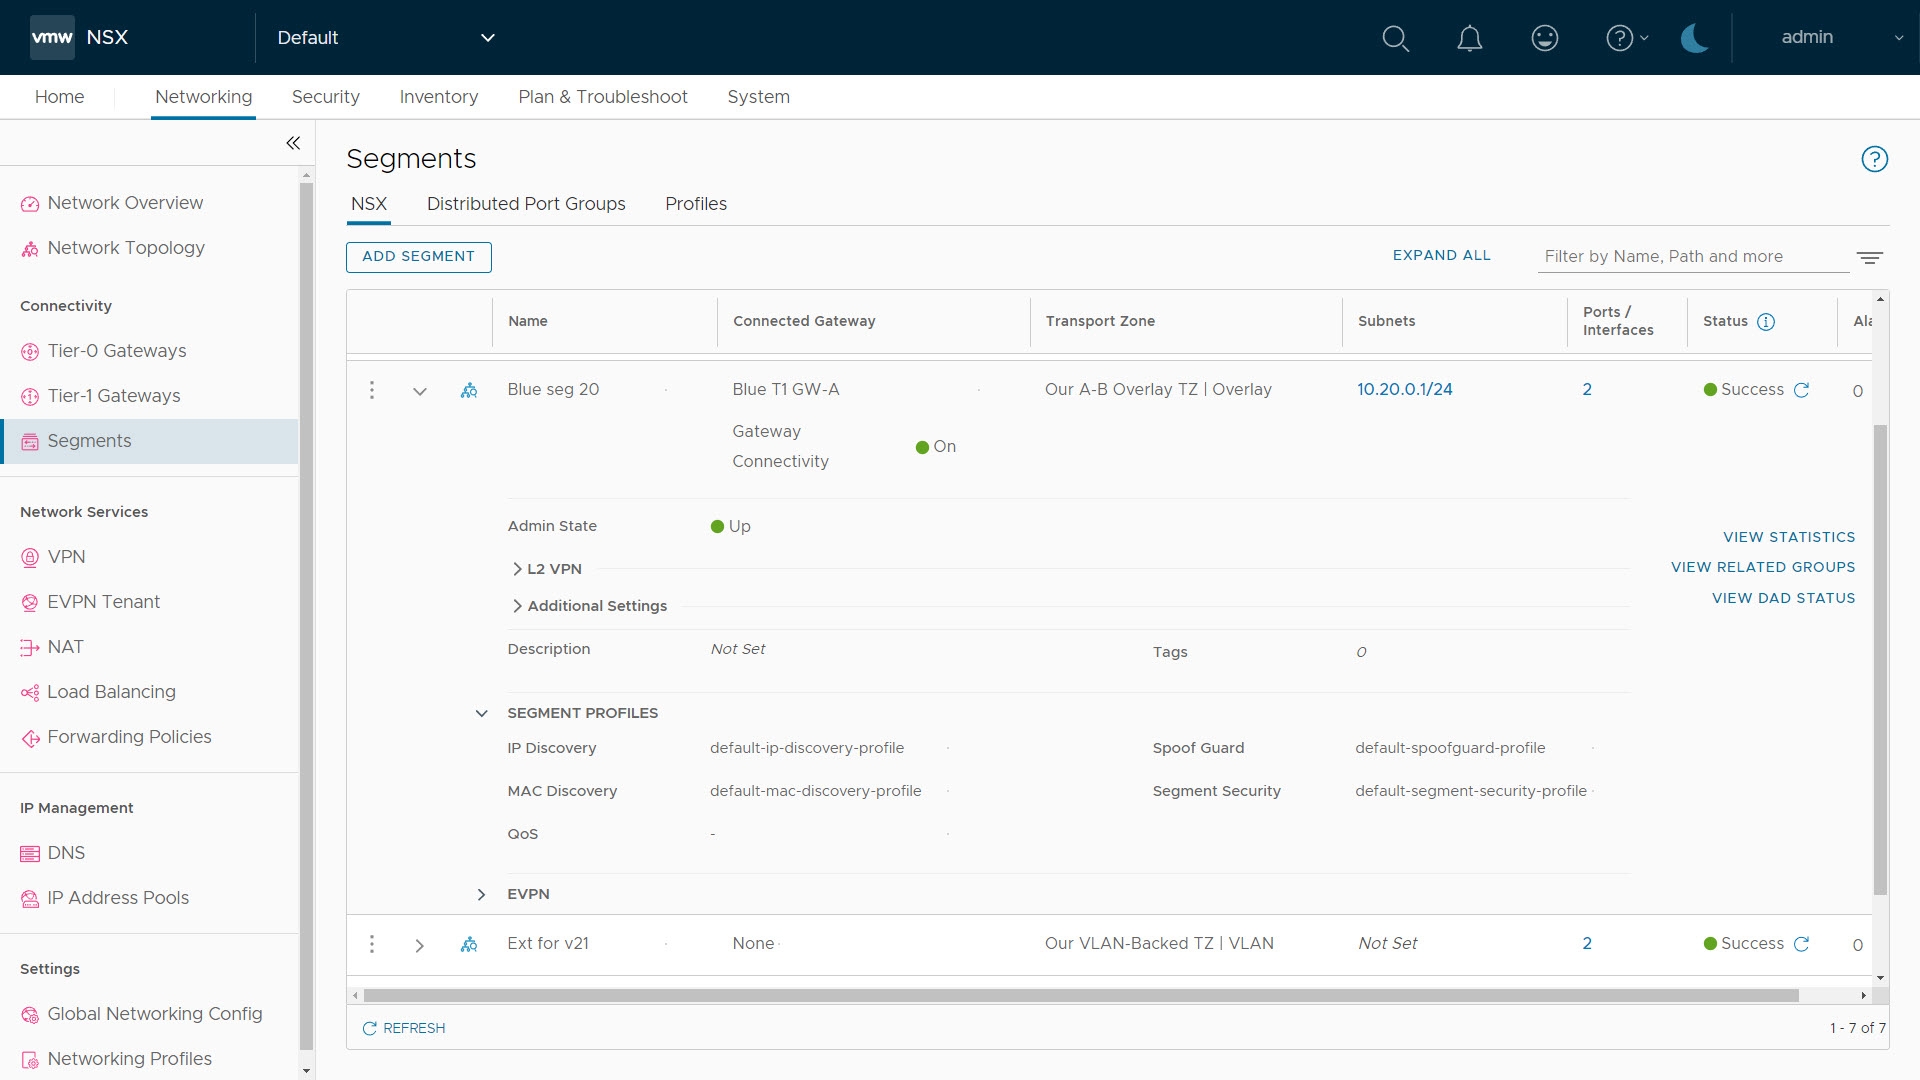Open Segments page help icon
The width and height of the screenshot is (1920, 1080).
tap(1874, 159)
